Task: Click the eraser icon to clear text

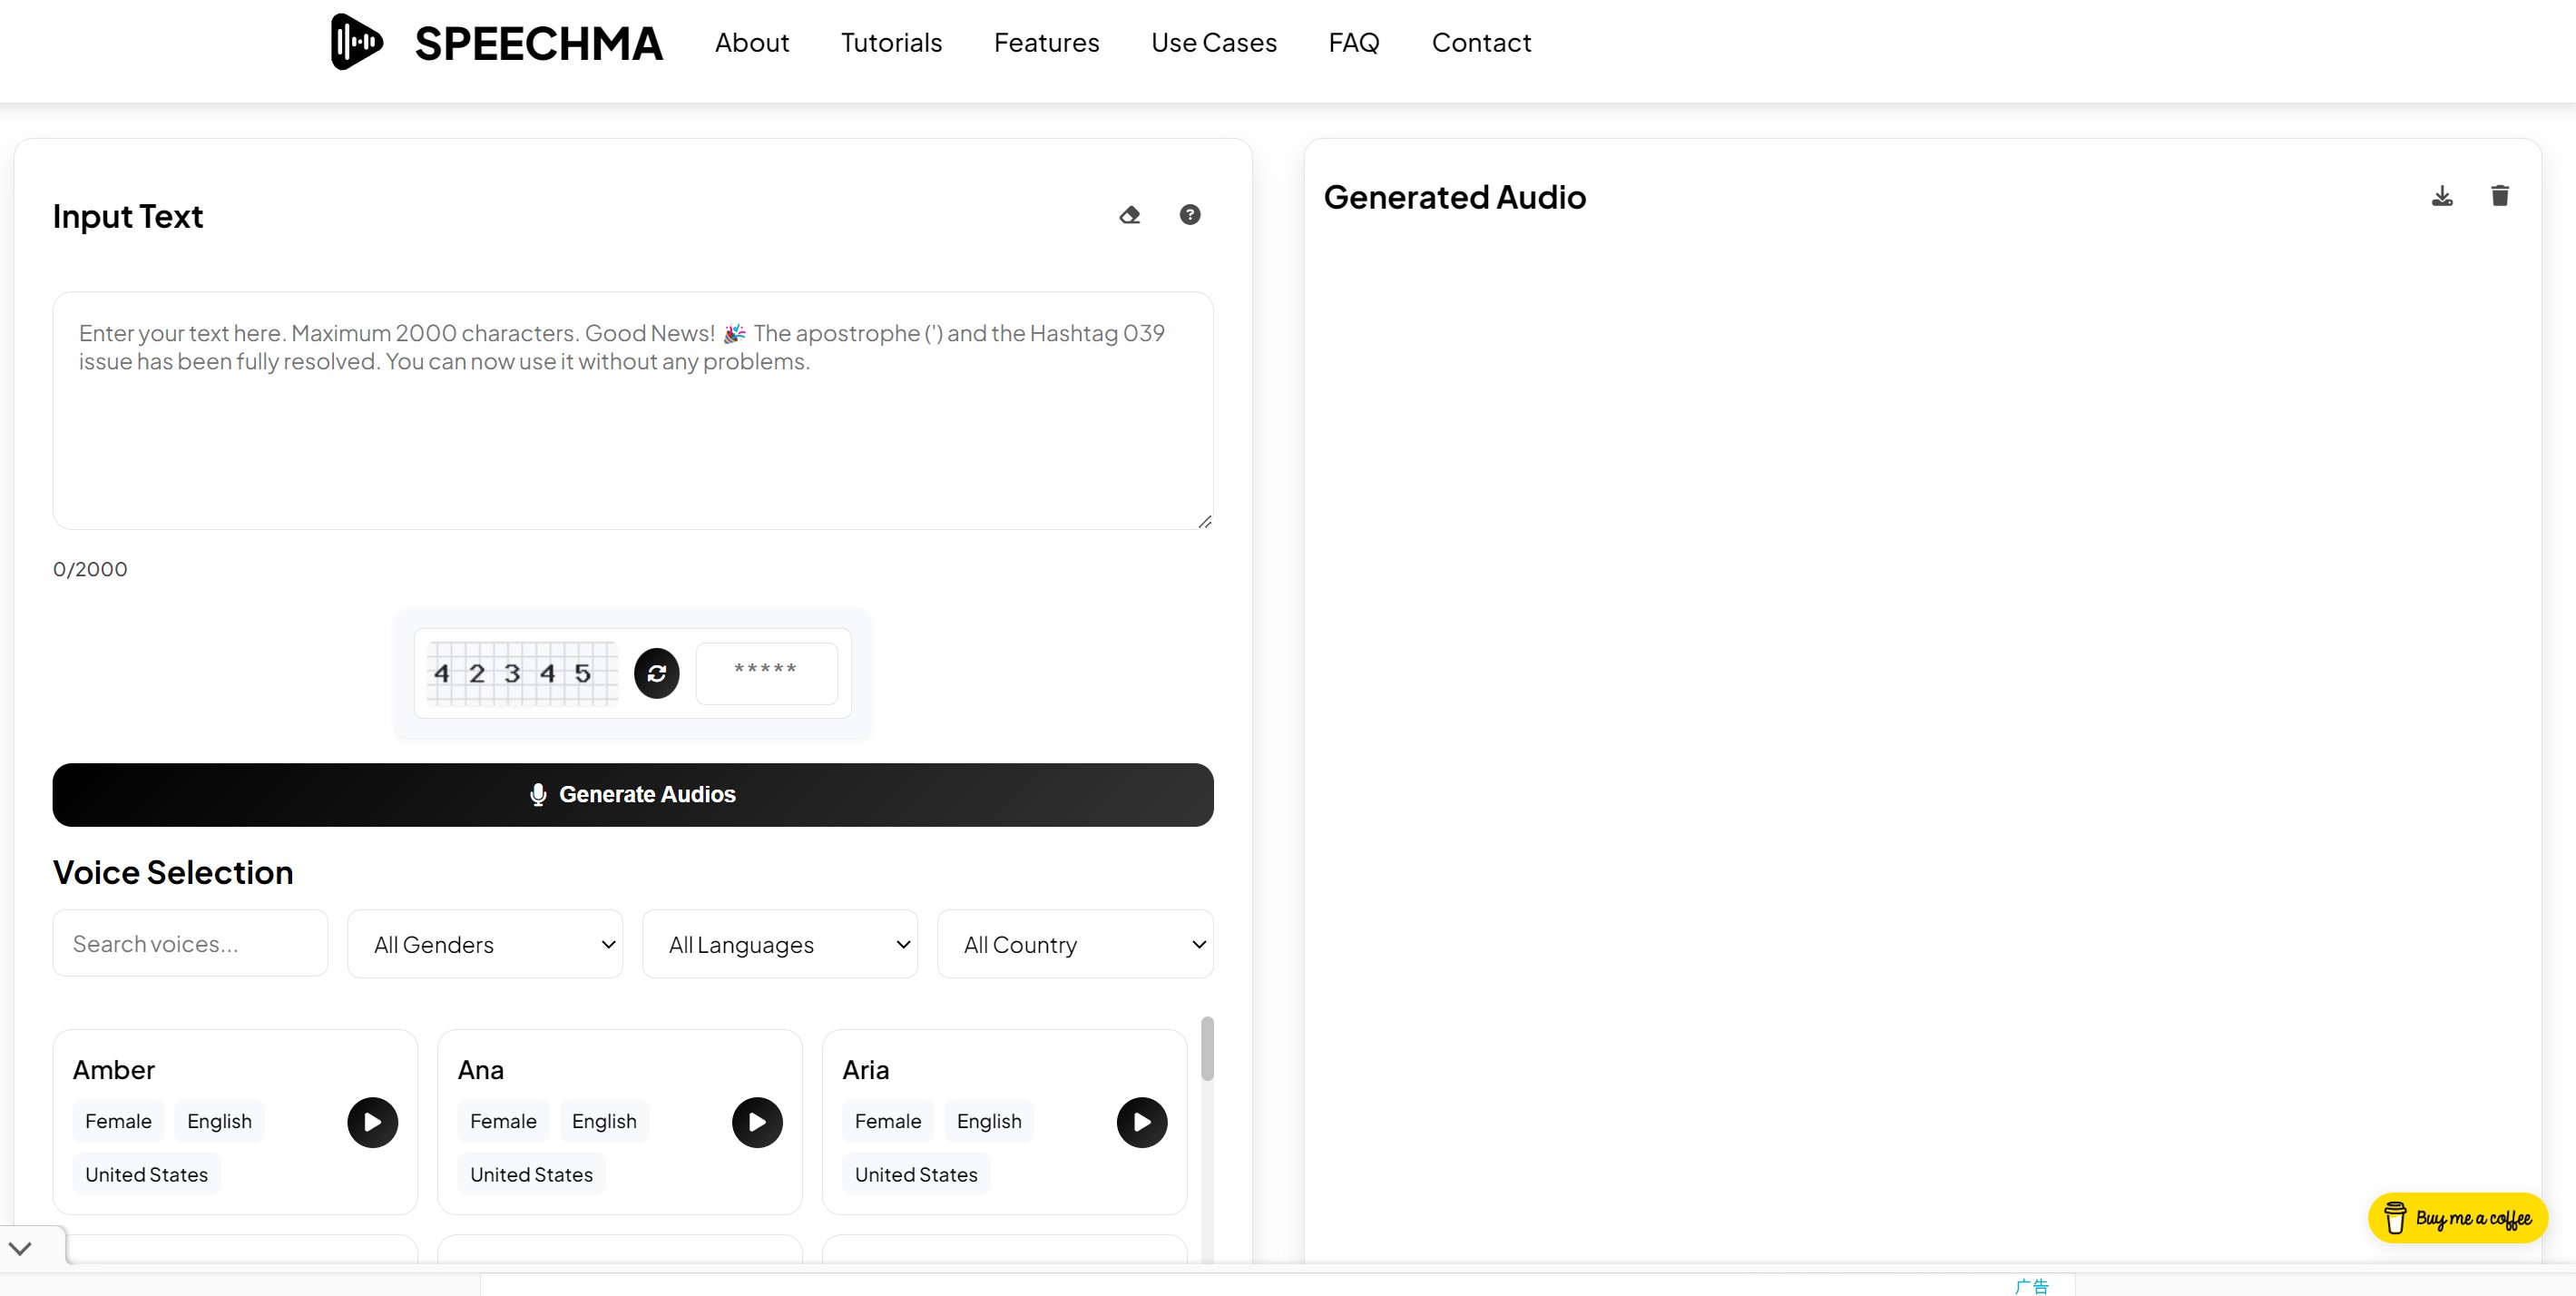Action: pos(1130,215)
